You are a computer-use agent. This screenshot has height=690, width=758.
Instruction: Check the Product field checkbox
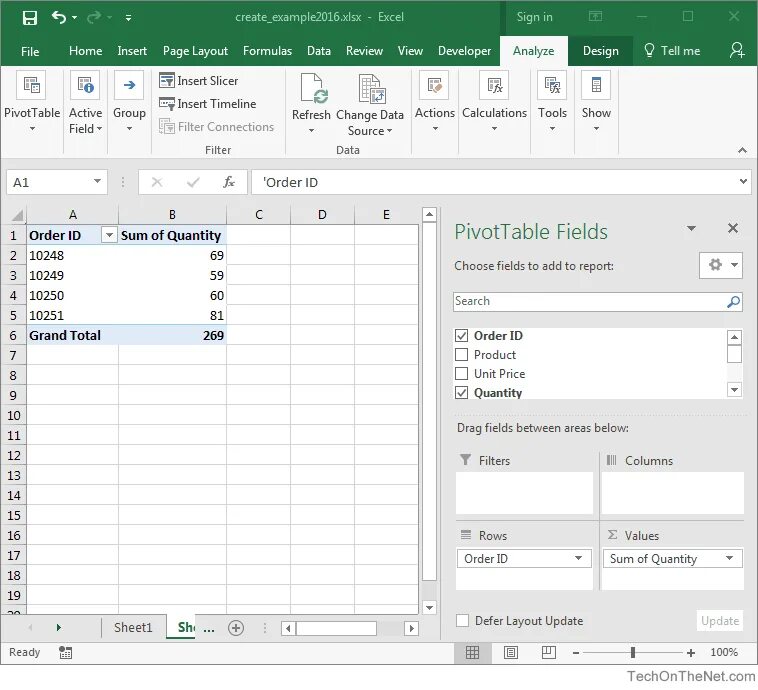[x=462, y=355]
